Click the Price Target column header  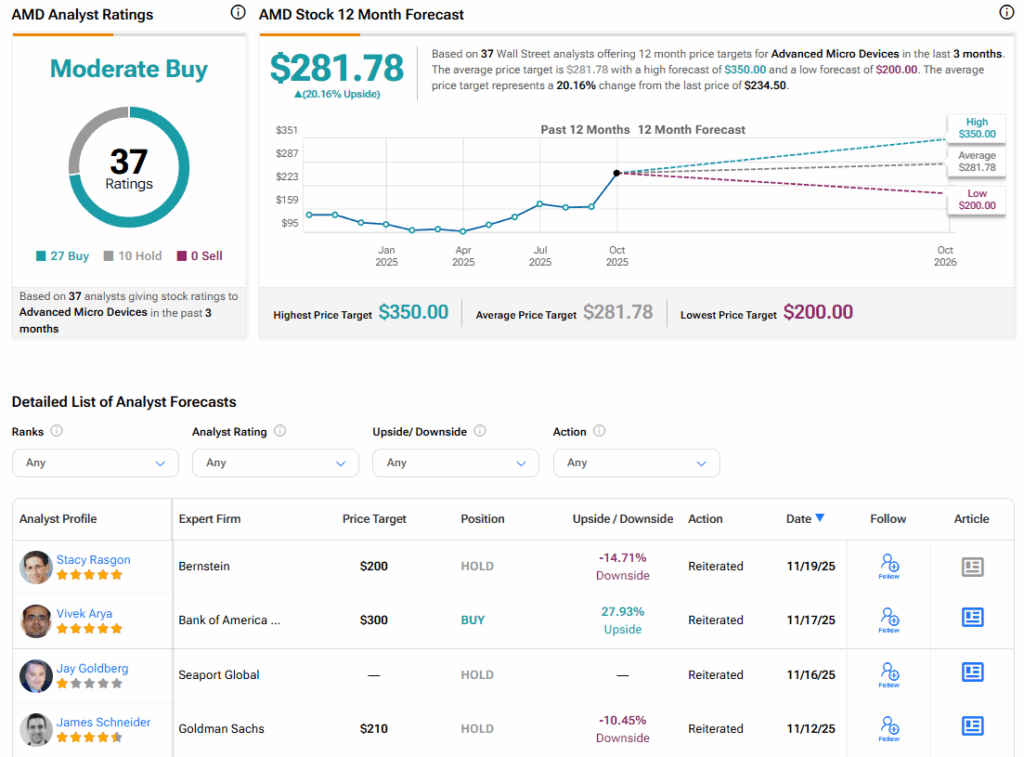(x=374, y=519)
